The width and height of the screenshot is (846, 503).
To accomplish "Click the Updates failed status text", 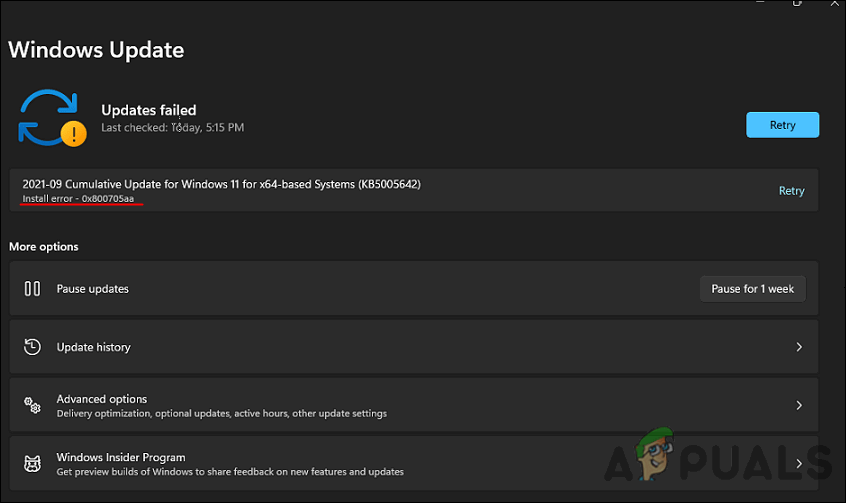I will click(x=149, y=110).
